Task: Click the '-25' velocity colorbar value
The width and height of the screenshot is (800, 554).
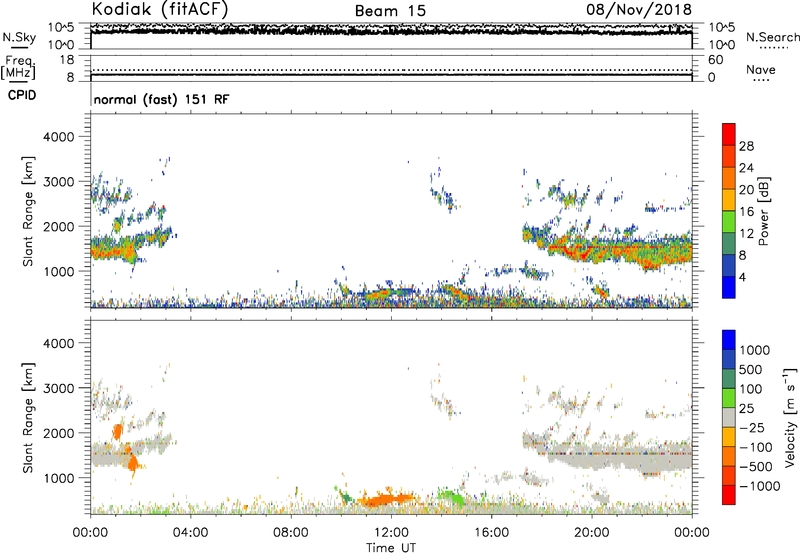Action: [752, 428]
